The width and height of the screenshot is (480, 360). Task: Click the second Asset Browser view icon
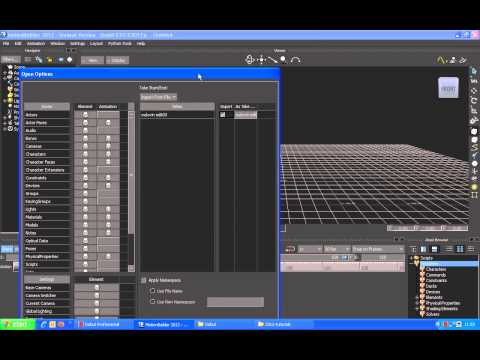pos(424,249)
